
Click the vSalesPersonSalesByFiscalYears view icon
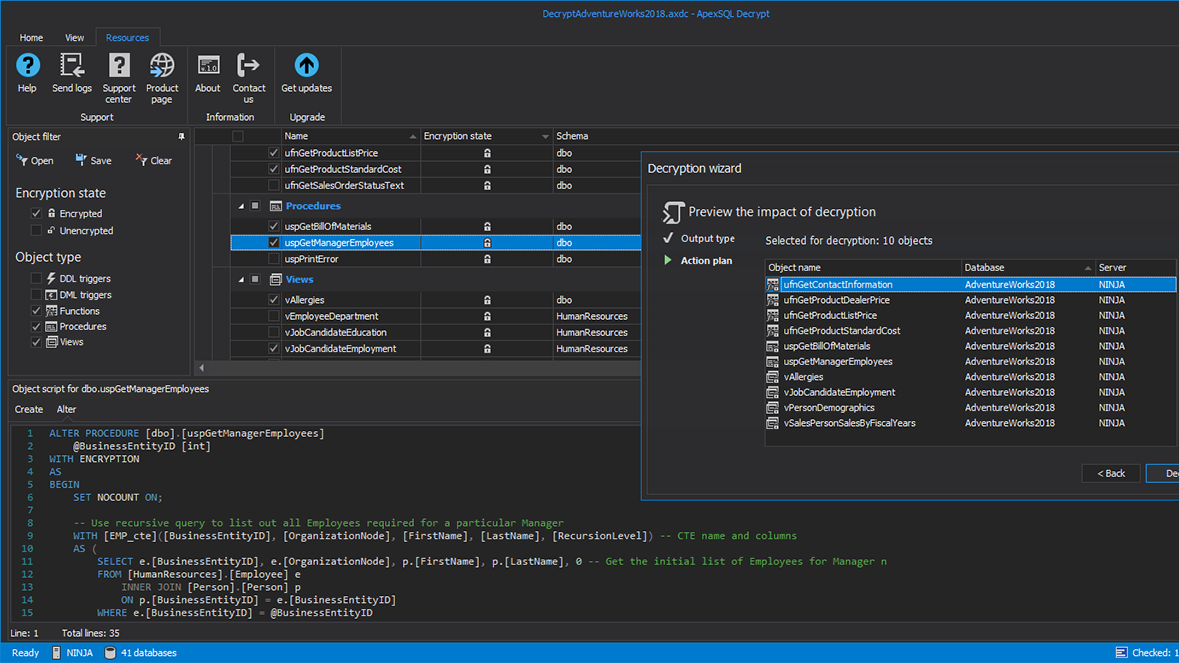[772, 423]
